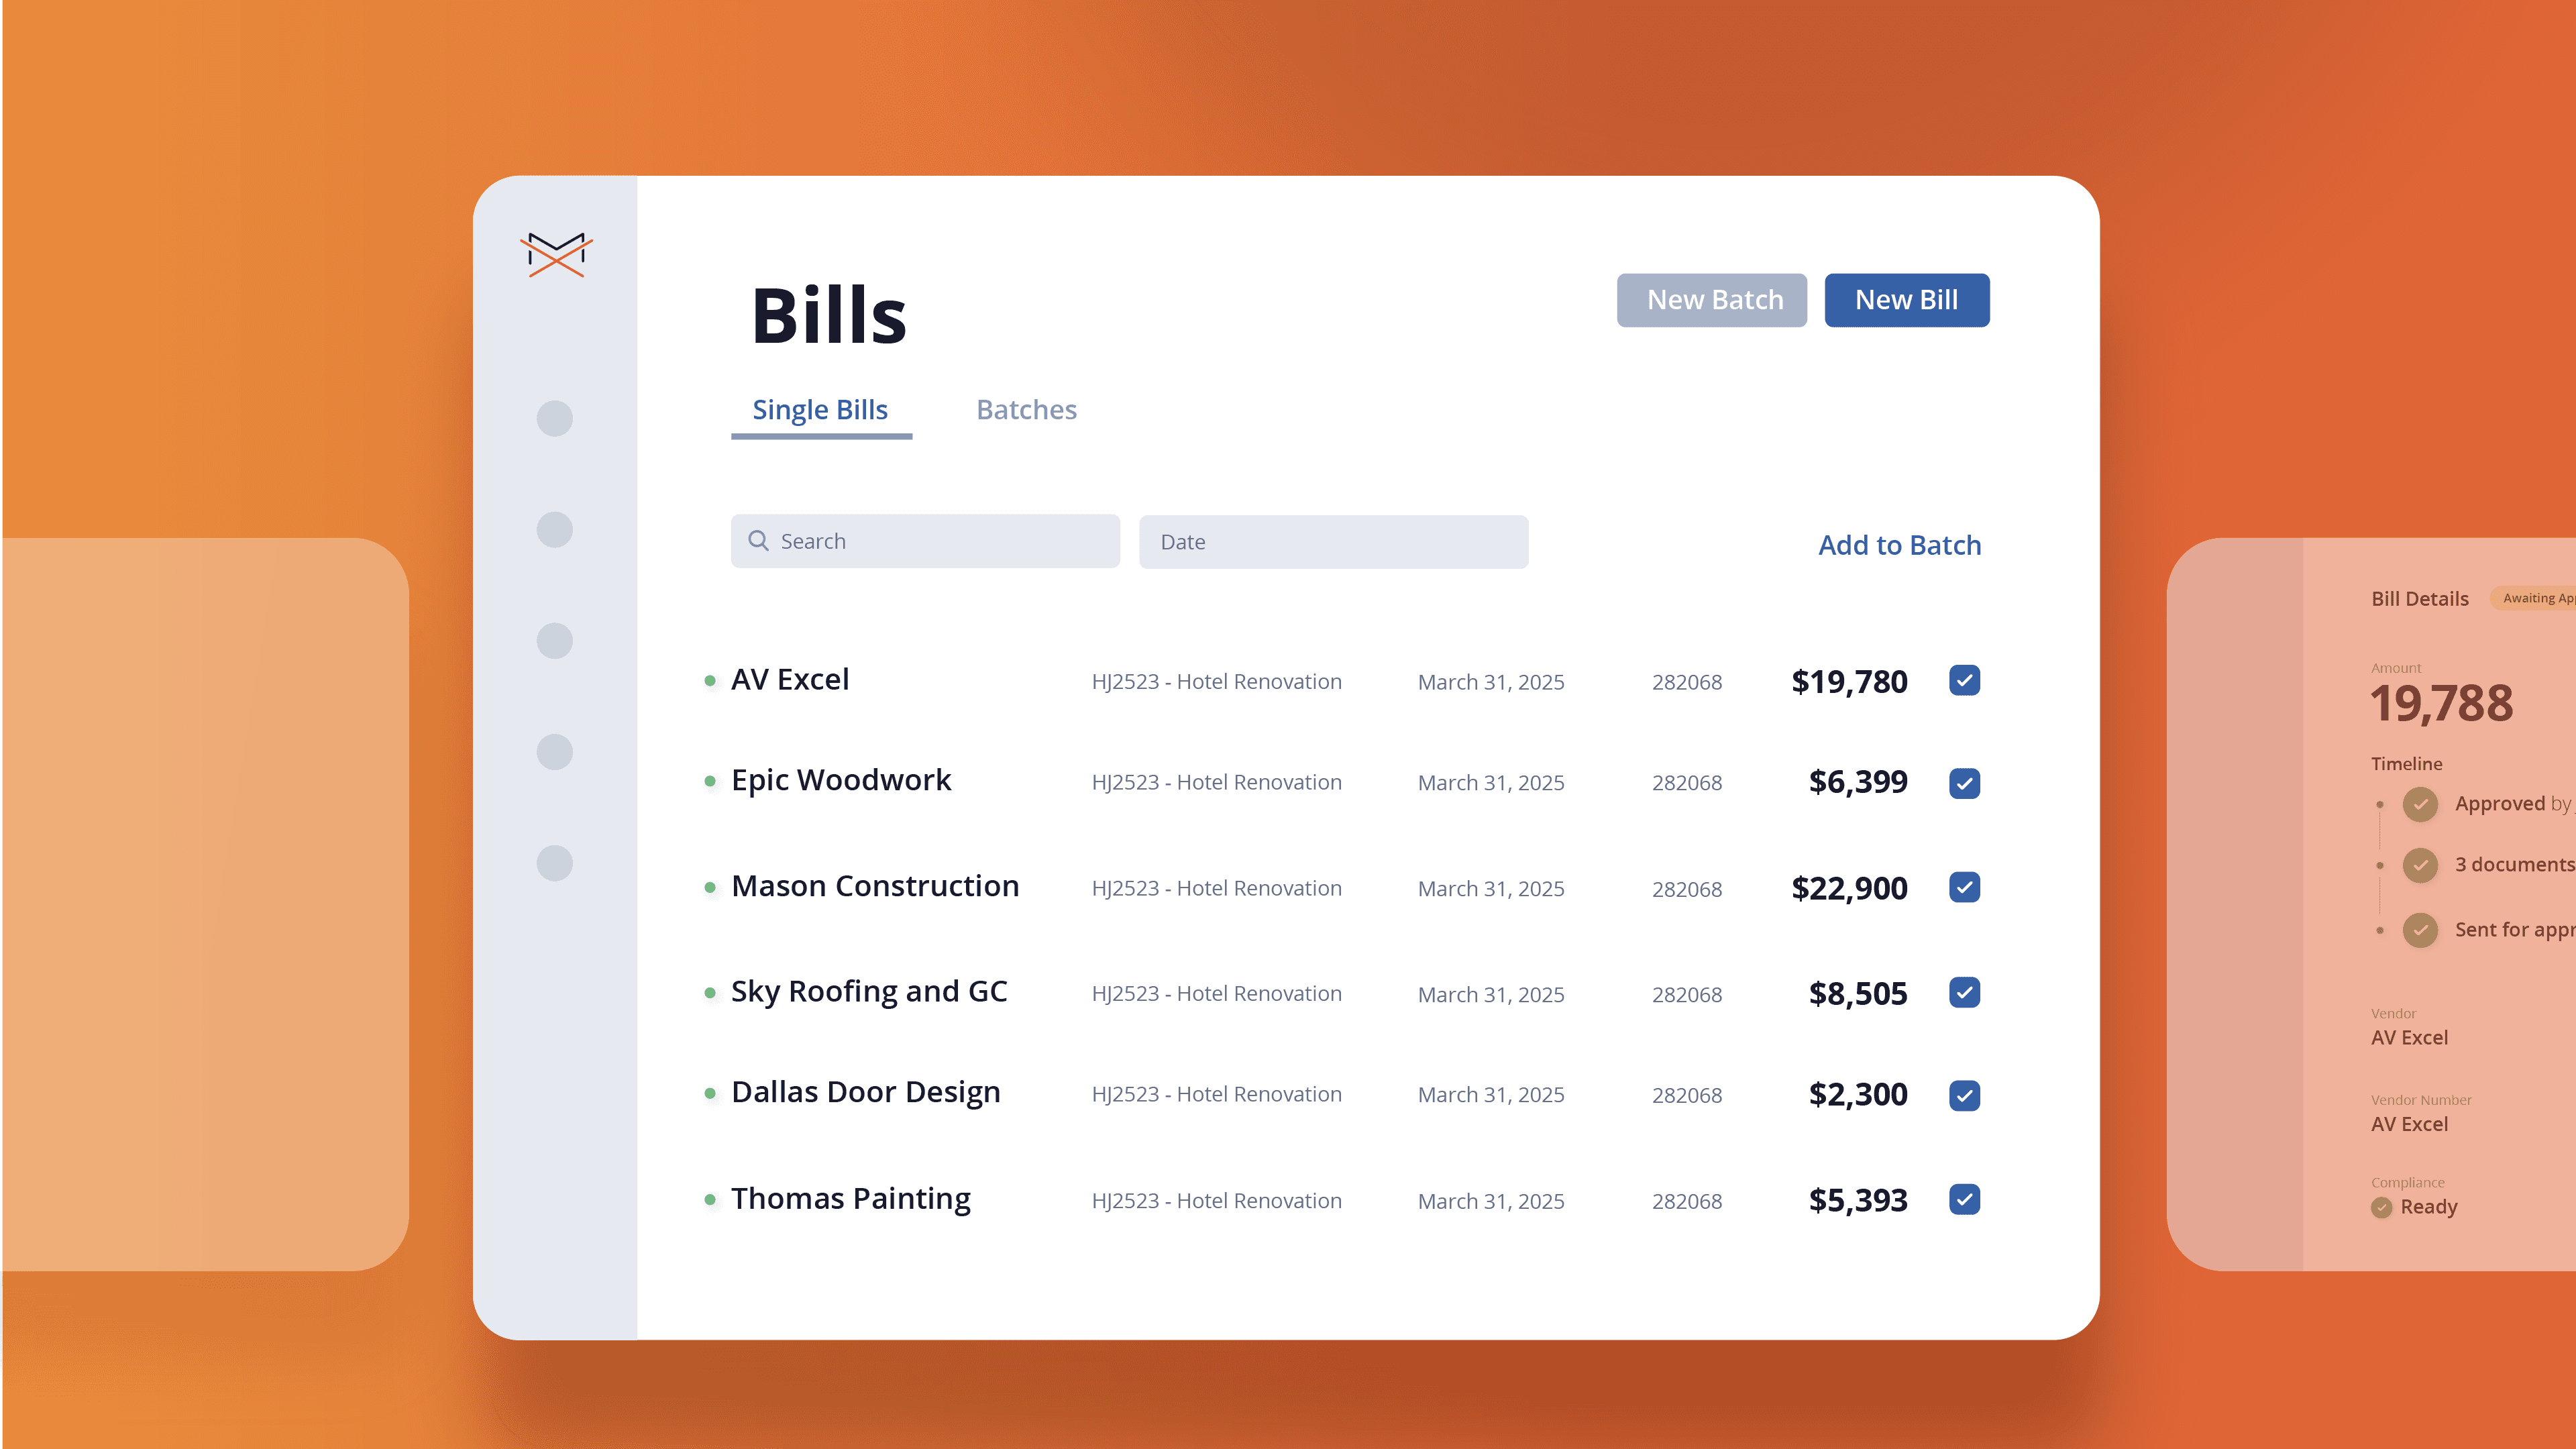Click the Ready compliance check icon
The image size is (2576, 1449).
coord(2382,1207)
